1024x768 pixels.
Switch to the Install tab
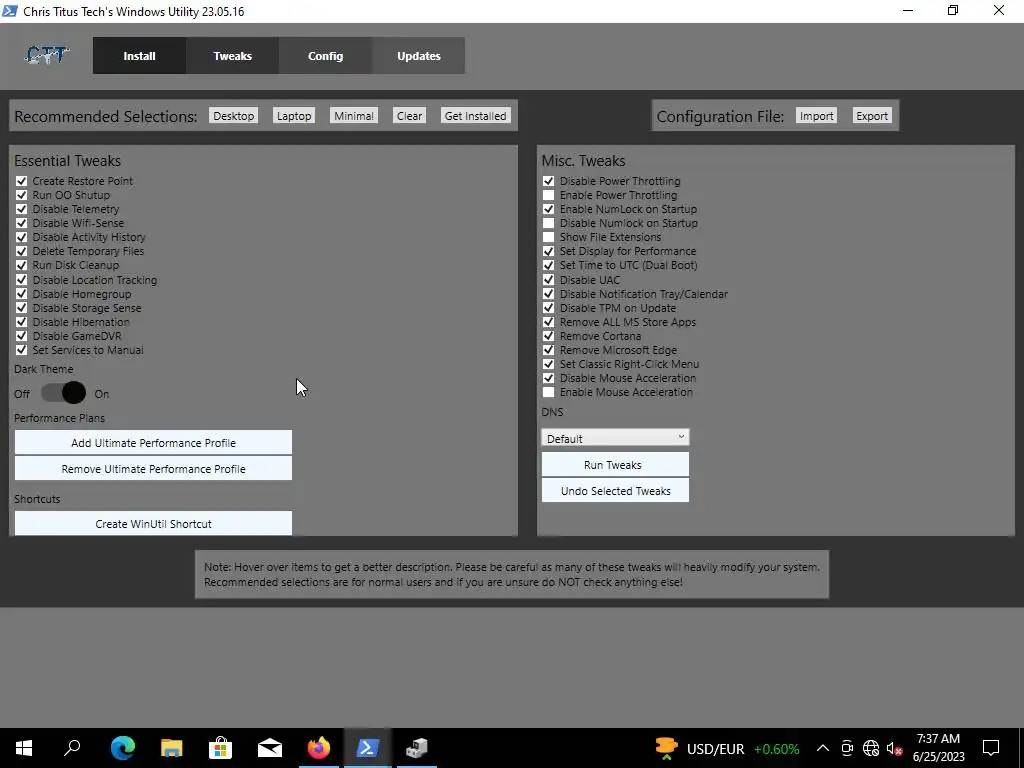pyautogui.click(x=139, y=56)
